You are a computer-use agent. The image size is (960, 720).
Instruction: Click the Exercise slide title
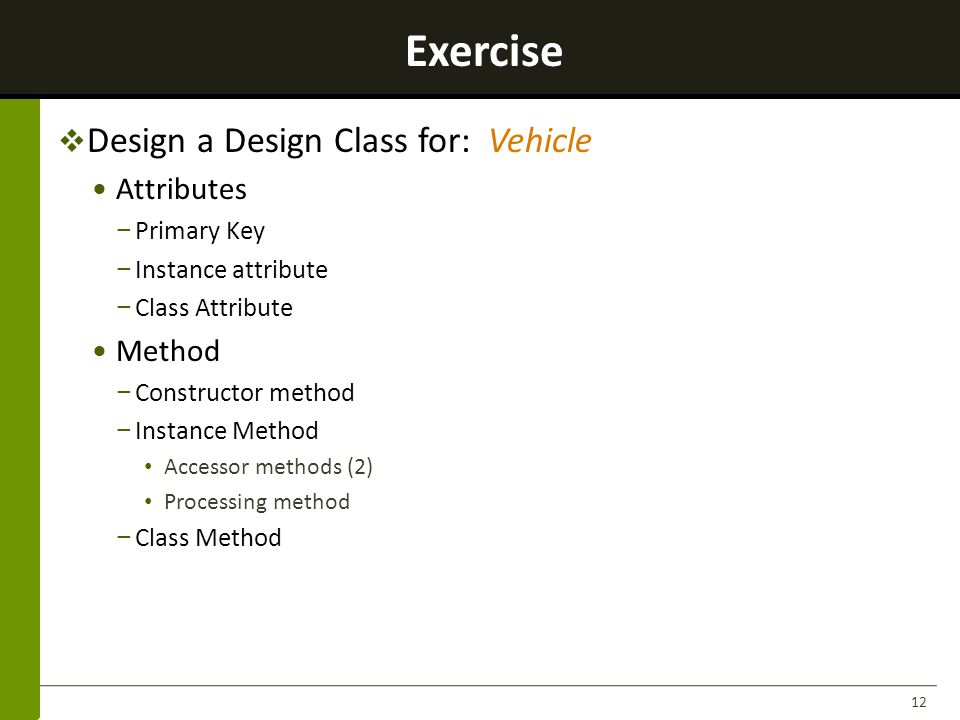coord(484,51)
